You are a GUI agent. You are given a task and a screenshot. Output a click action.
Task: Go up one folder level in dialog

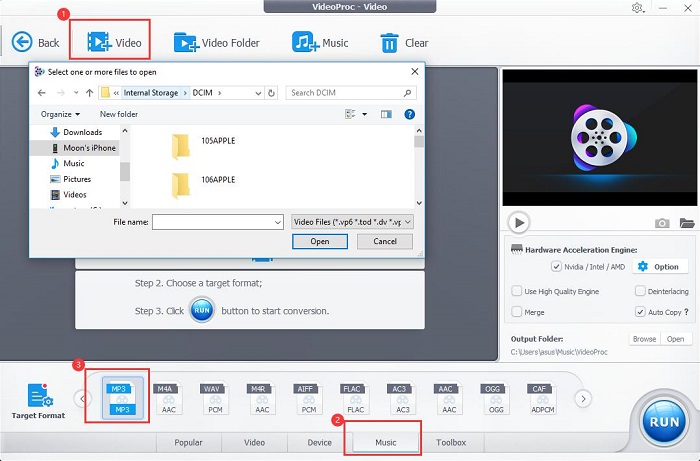click(90, 93)
